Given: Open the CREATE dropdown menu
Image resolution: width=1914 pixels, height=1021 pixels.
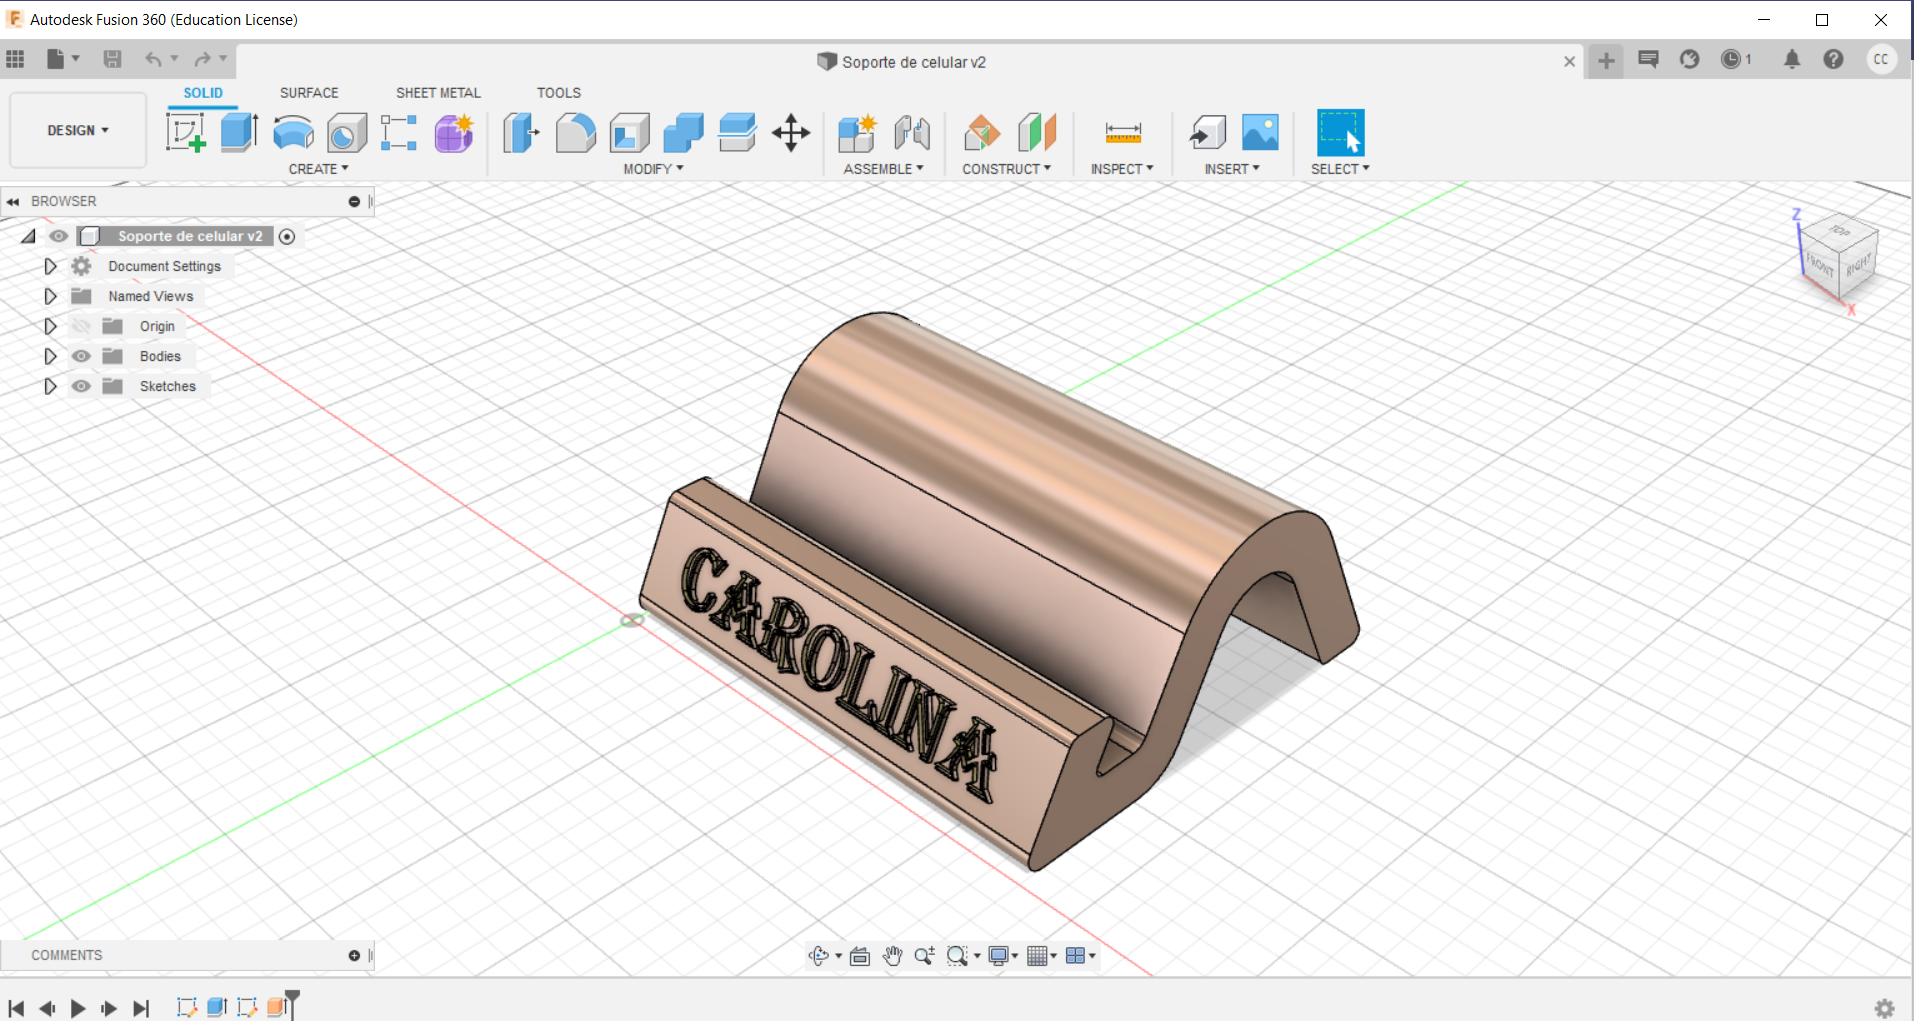Looking at the screenshot, I should pos(319,169).
